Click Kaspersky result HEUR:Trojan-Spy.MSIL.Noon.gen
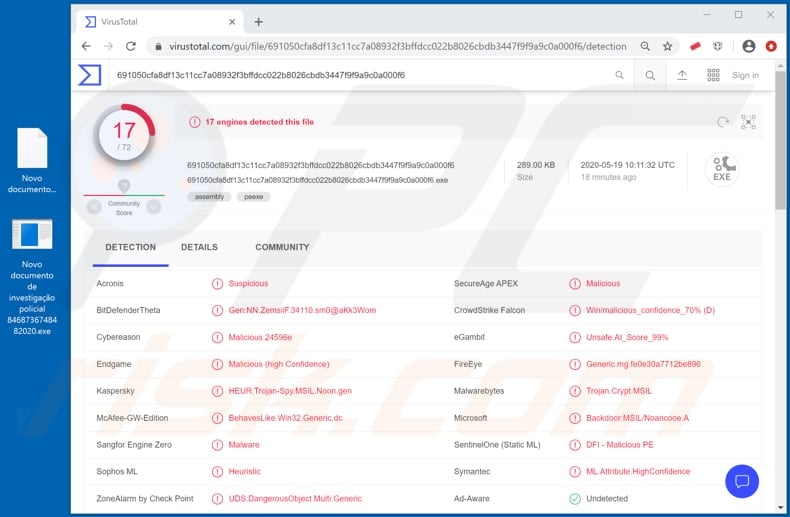The width and height of the screenshot is (790, 517). [x=290, y=391]
